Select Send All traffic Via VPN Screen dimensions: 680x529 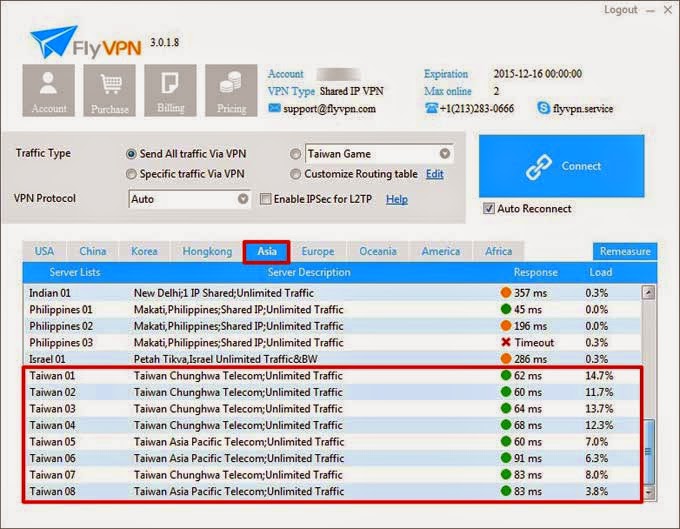click(x=131, y=154)
